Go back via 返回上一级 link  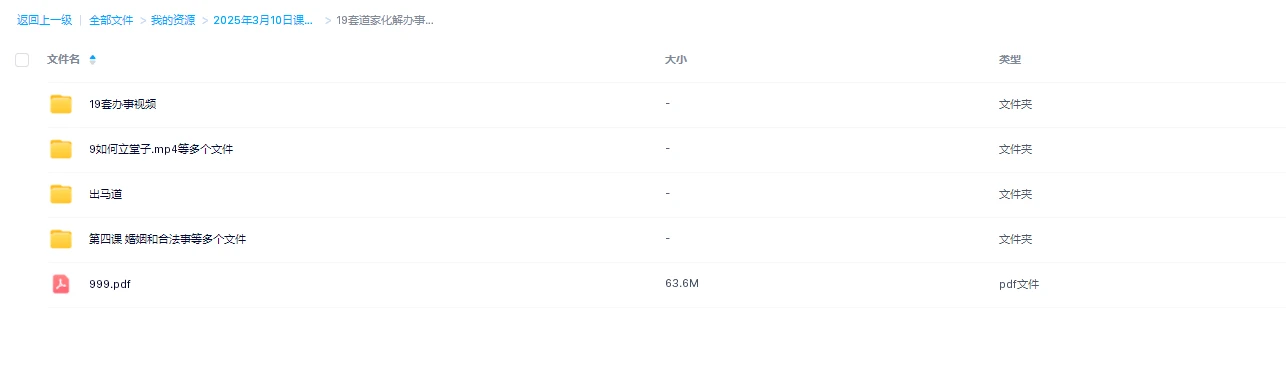click(x=44, y=20)
